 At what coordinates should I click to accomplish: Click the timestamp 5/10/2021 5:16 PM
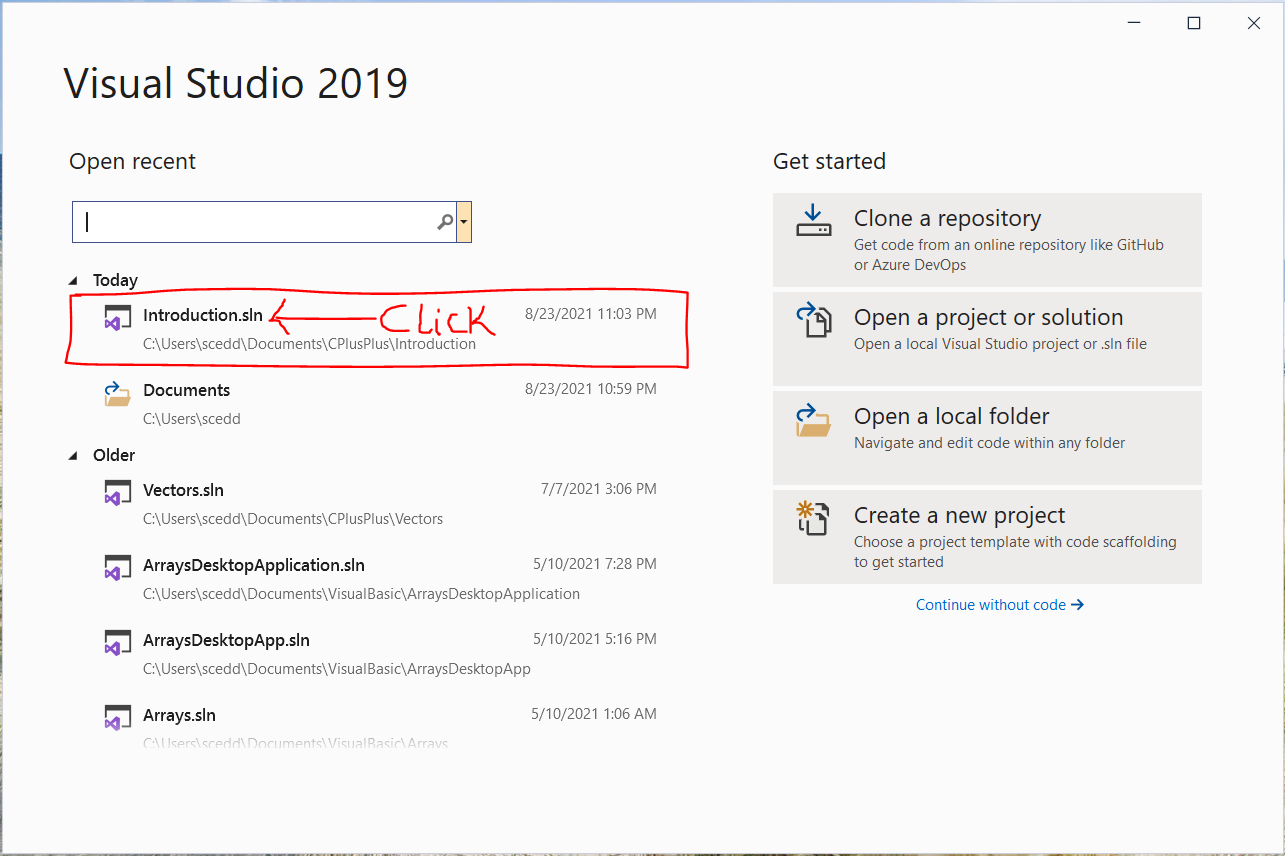click(595, 639)
